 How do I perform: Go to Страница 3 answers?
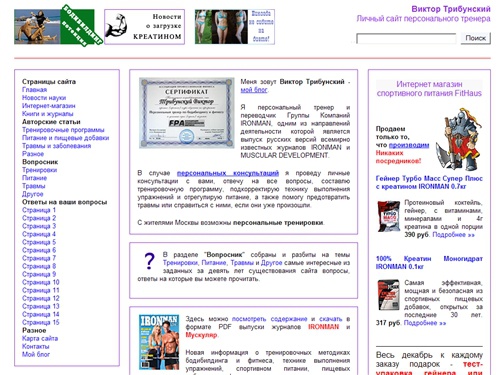click(39, 226)
